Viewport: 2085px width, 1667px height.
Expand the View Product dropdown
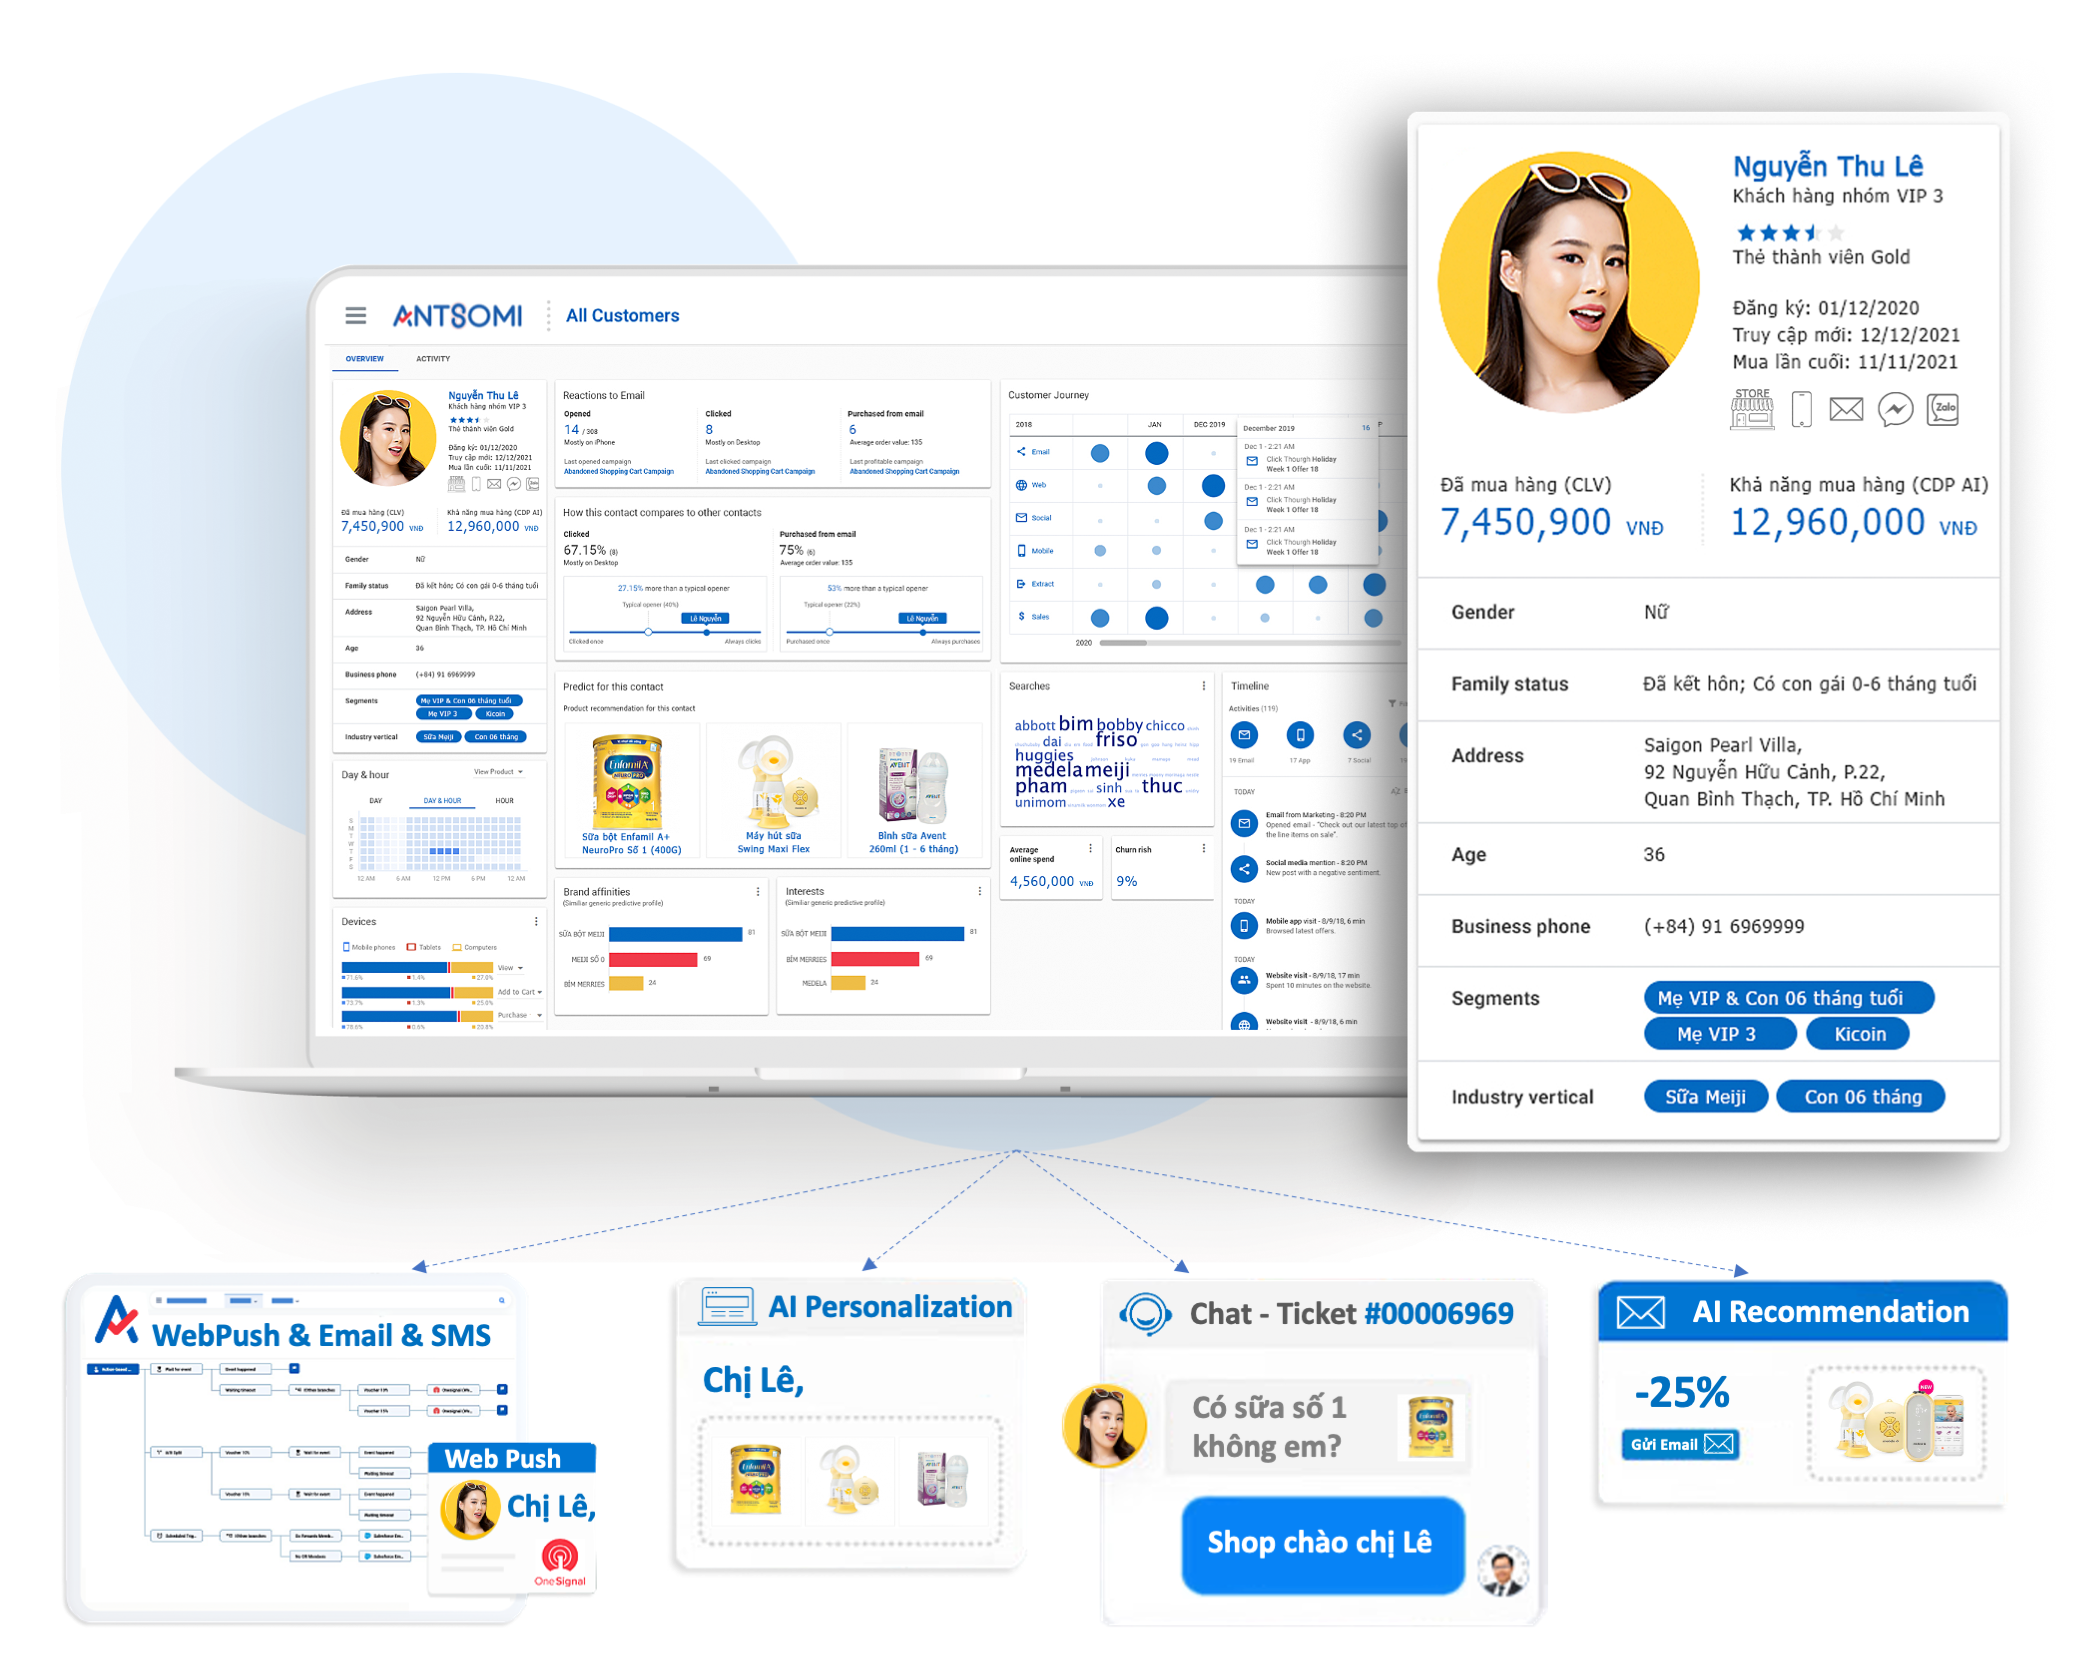tap(498, 772)
